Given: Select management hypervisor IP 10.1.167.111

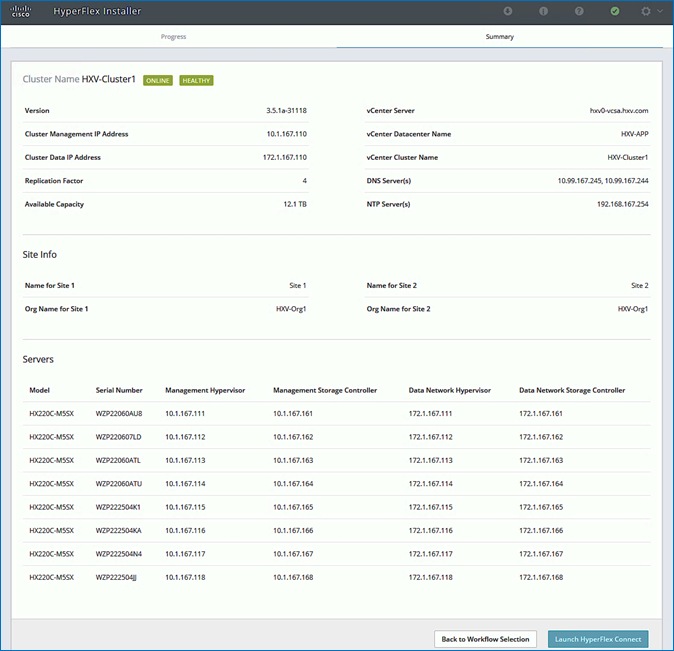Looking at the screenshot, I should coord(185,414).
